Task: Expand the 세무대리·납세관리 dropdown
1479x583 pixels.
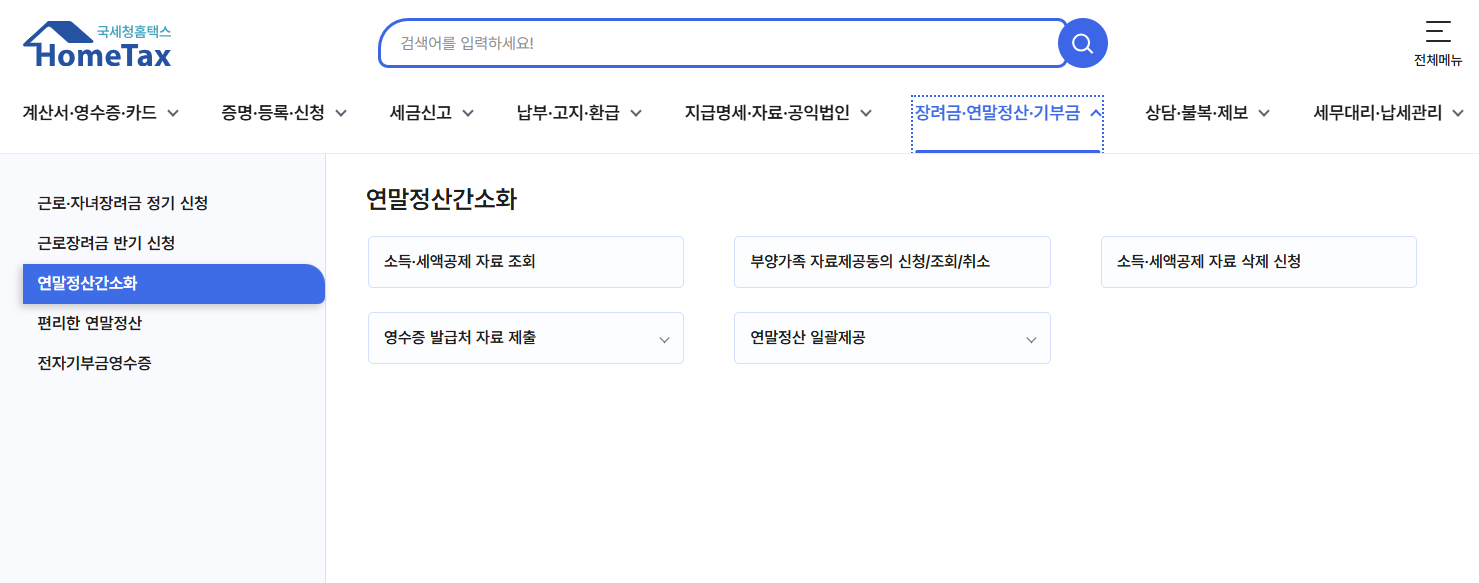Action: (x=1387, y=113)
